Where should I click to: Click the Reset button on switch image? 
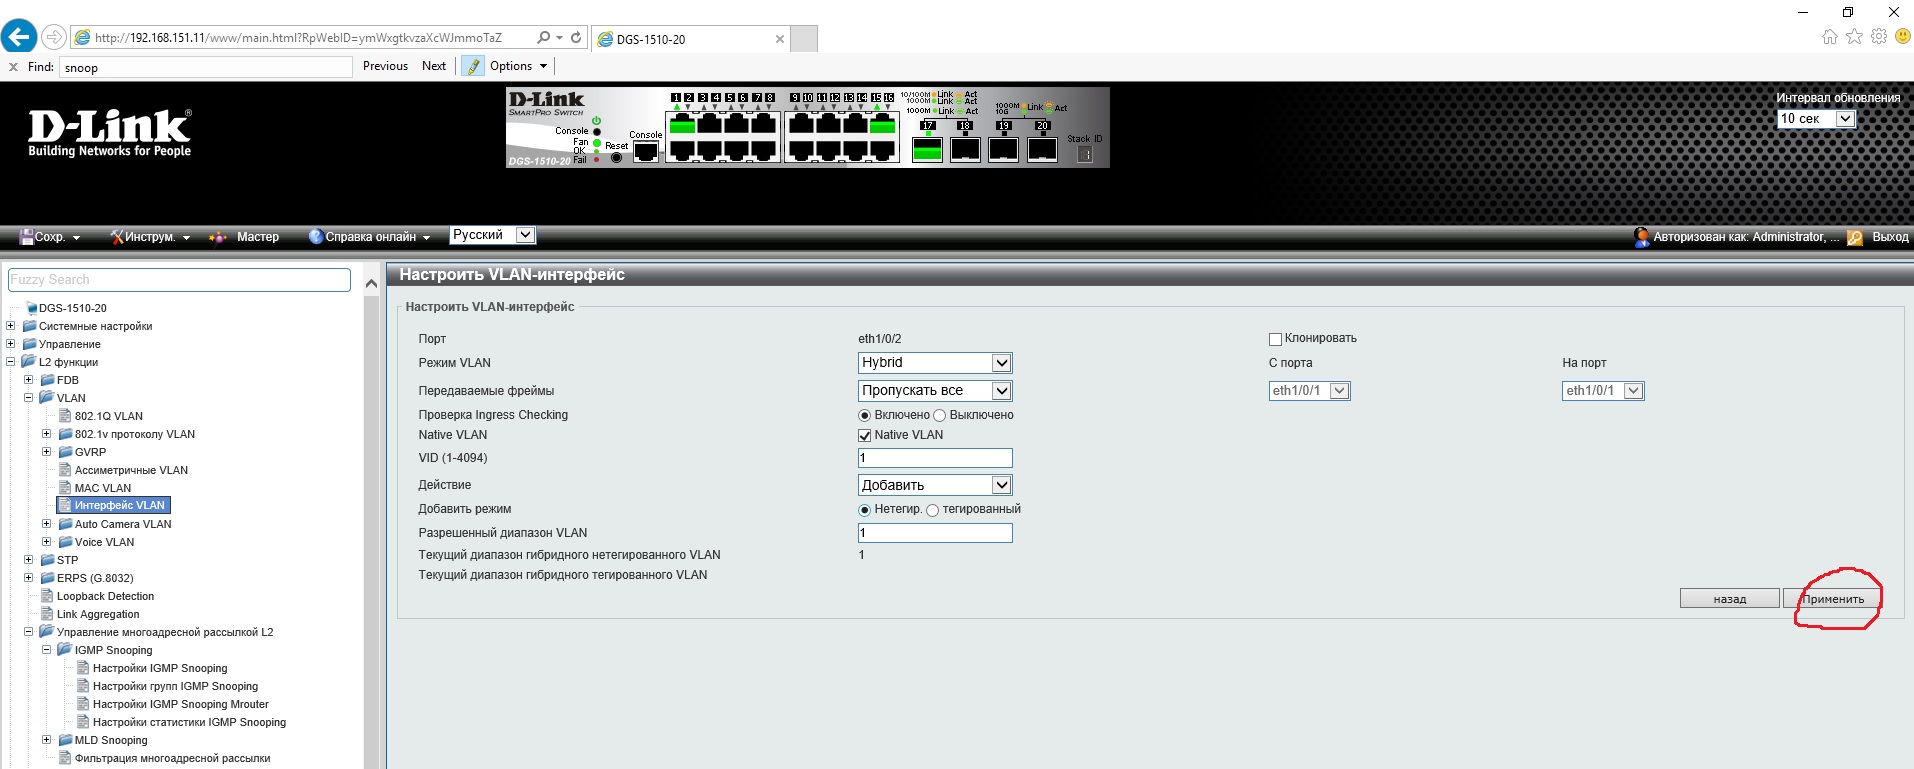pos(616,157)
